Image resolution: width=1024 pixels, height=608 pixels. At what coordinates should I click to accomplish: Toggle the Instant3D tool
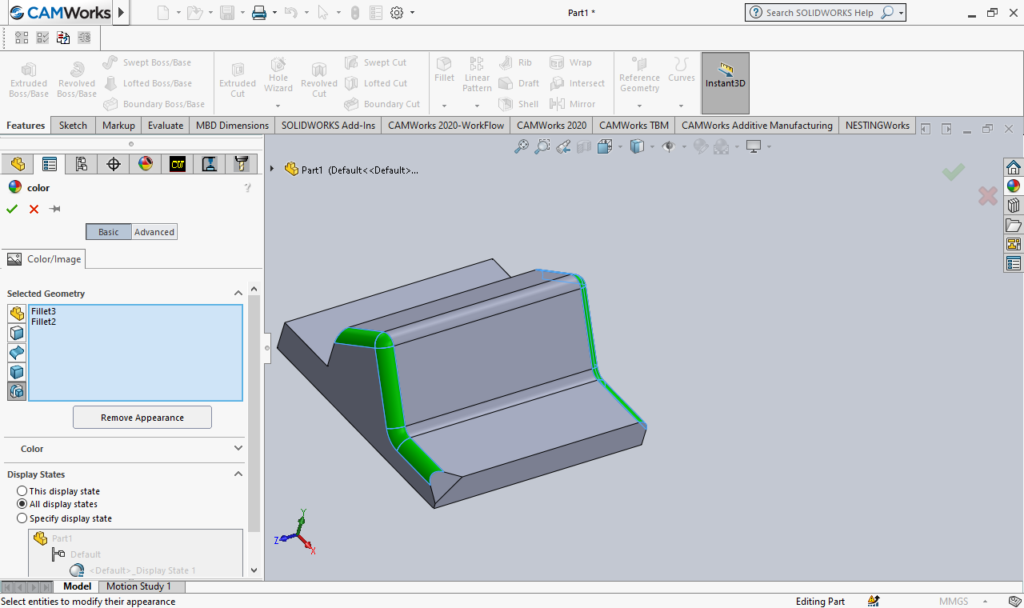pyautogui.click(x=724, y=80)
